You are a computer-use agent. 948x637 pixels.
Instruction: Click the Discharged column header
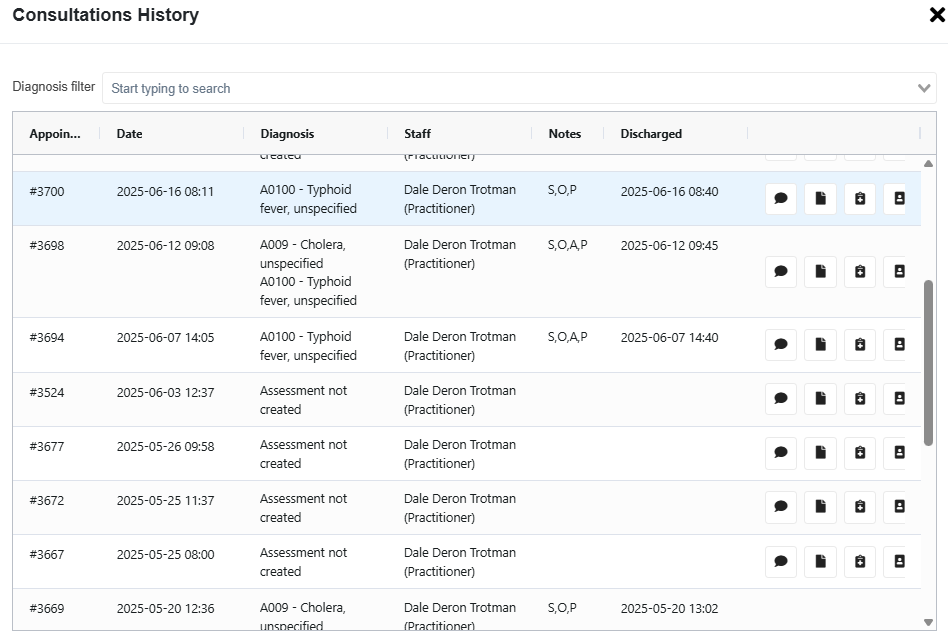tap(651, 134)
